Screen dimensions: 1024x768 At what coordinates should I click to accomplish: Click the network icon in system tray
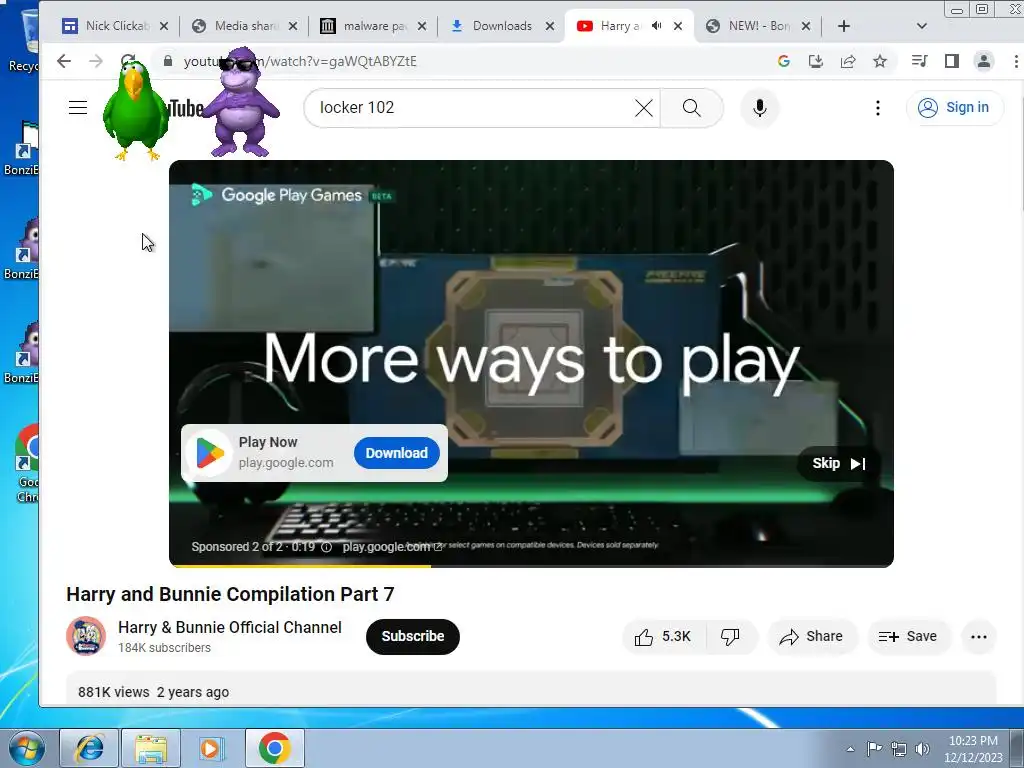pyautogui.click(x=899, y=749)
